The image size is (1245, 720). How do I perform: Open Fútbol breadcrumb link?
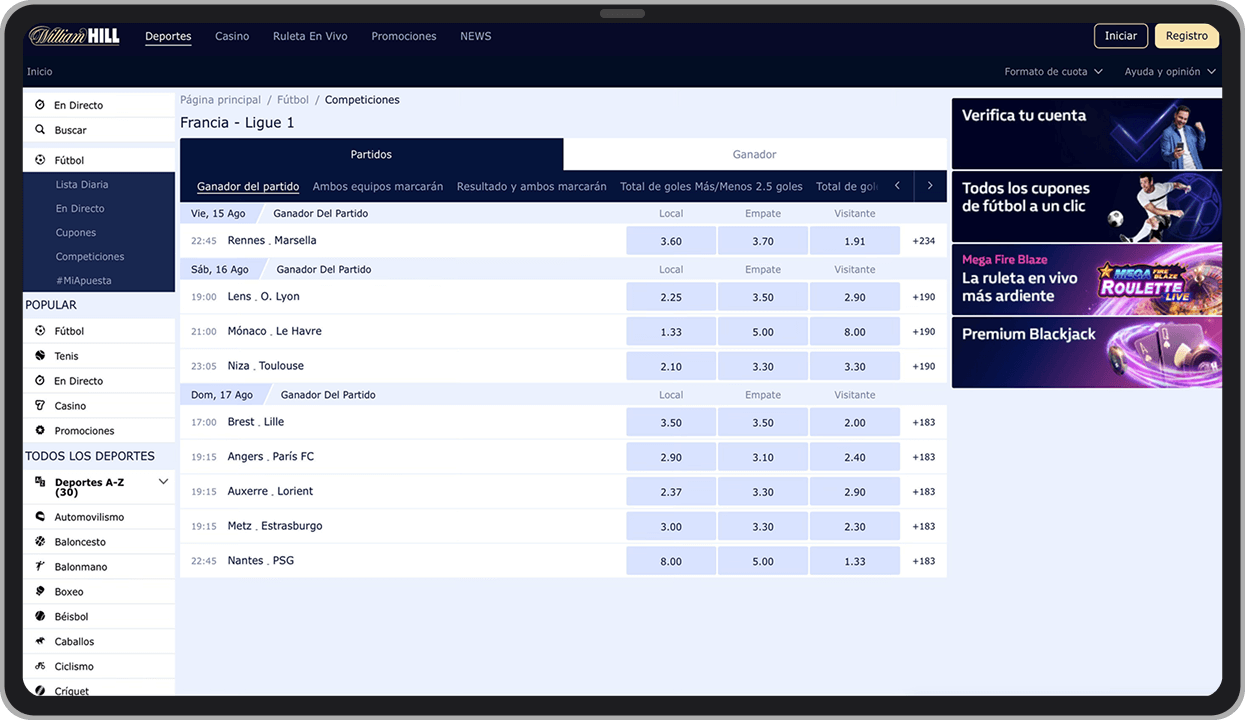pos(293,100)
